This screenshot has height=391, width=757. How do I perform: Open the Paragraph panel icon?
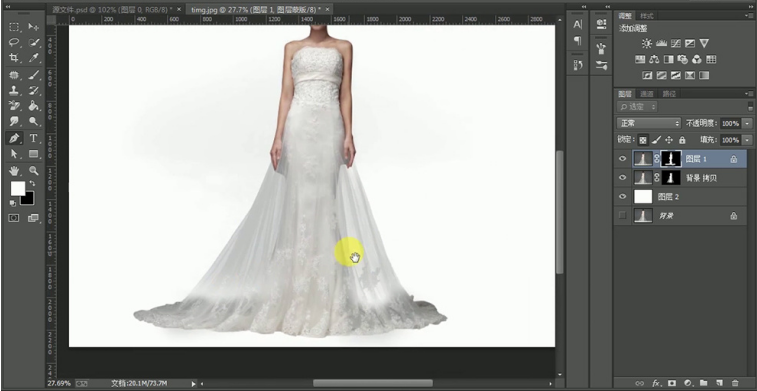click(577, 41)
